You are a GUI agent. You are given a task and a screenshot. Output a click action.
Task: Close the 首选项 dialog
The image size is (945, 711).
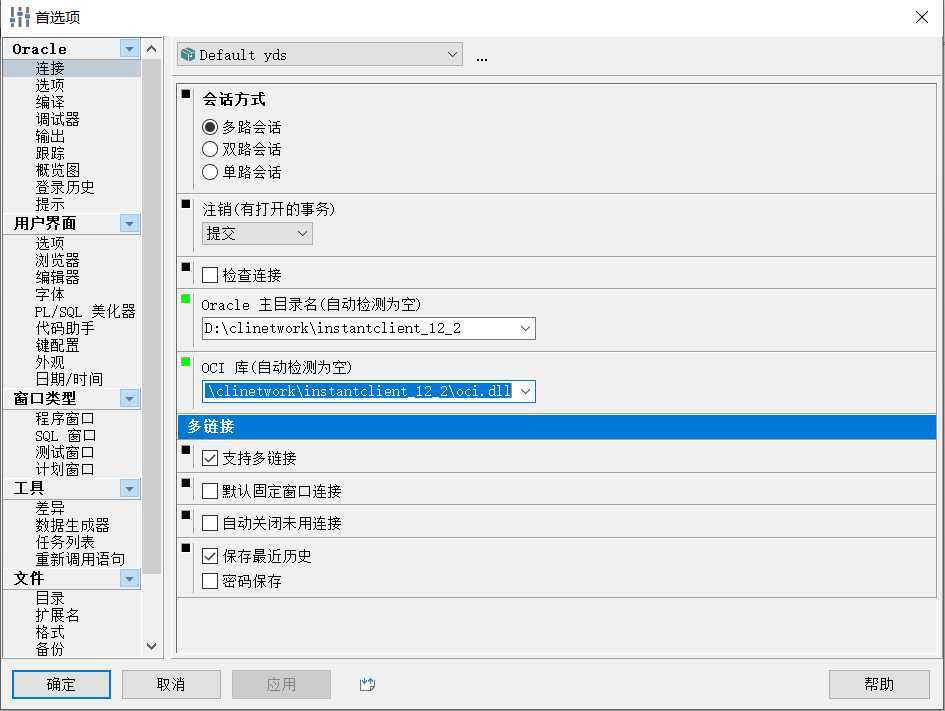(921, 17)
